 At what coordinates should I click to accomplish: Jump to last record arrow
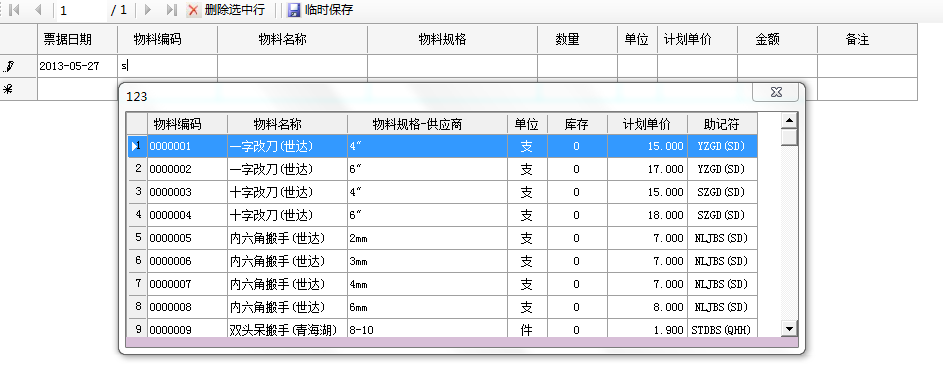[171, 10]
